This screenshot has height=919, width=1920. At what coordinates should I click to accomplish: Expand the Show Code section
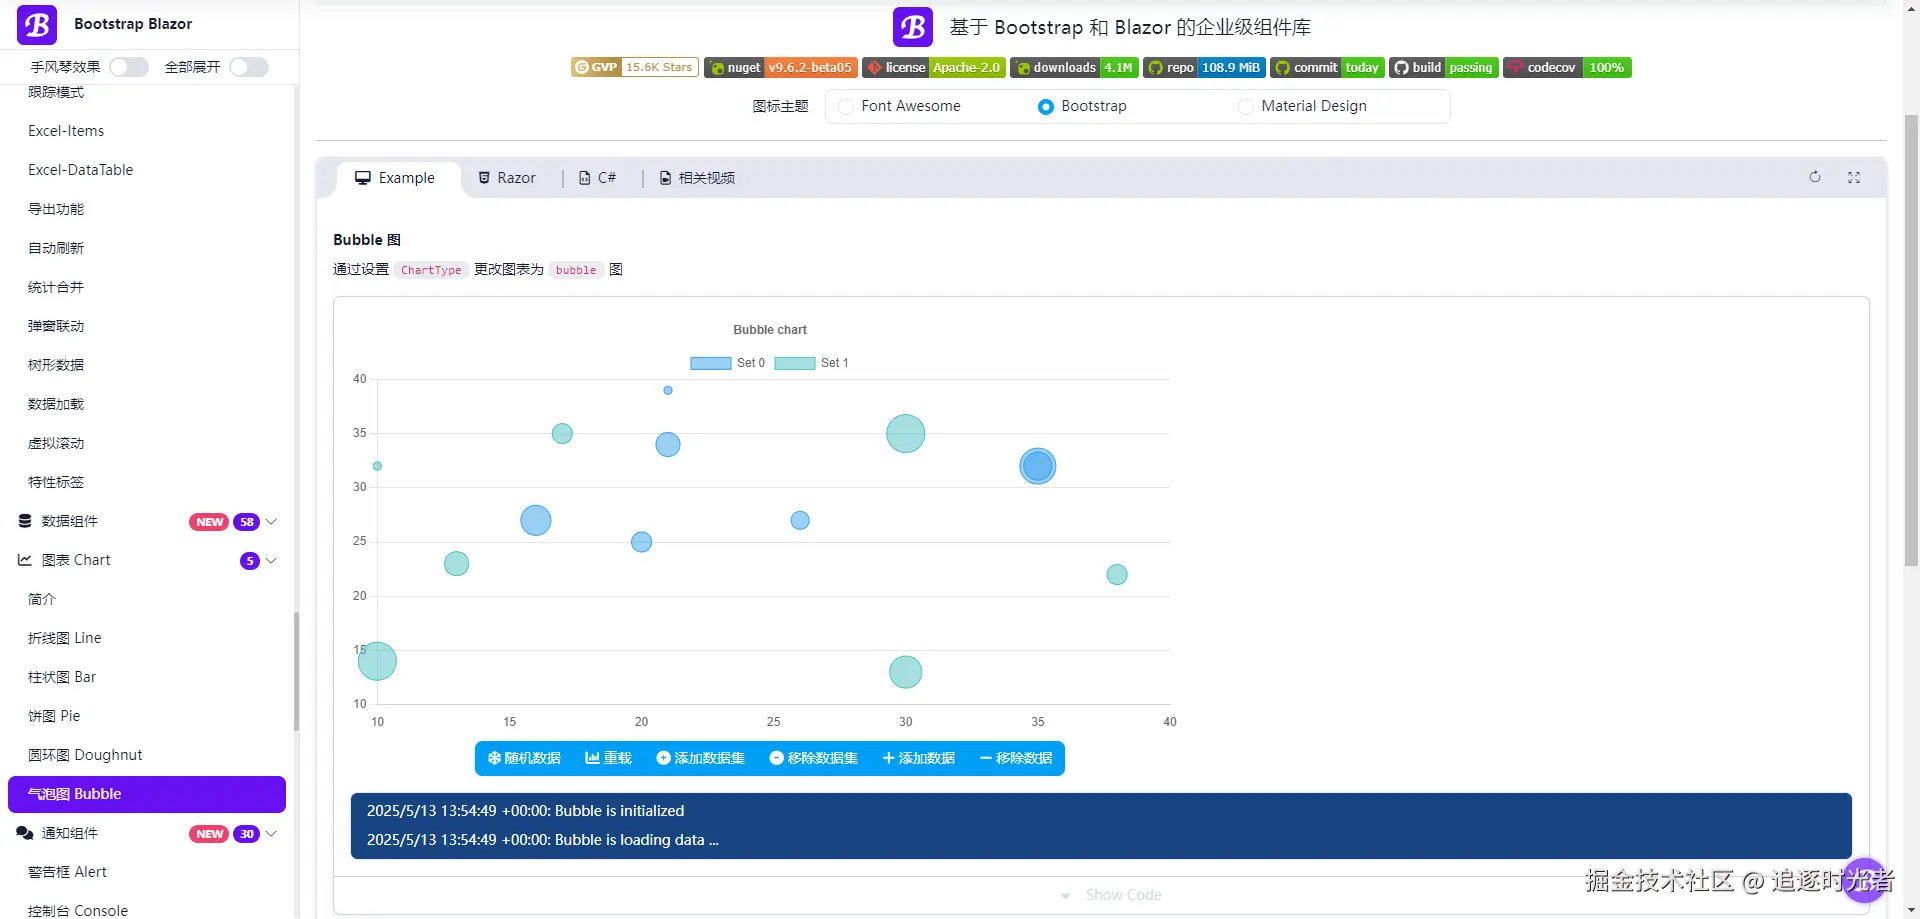[1111, 895]
